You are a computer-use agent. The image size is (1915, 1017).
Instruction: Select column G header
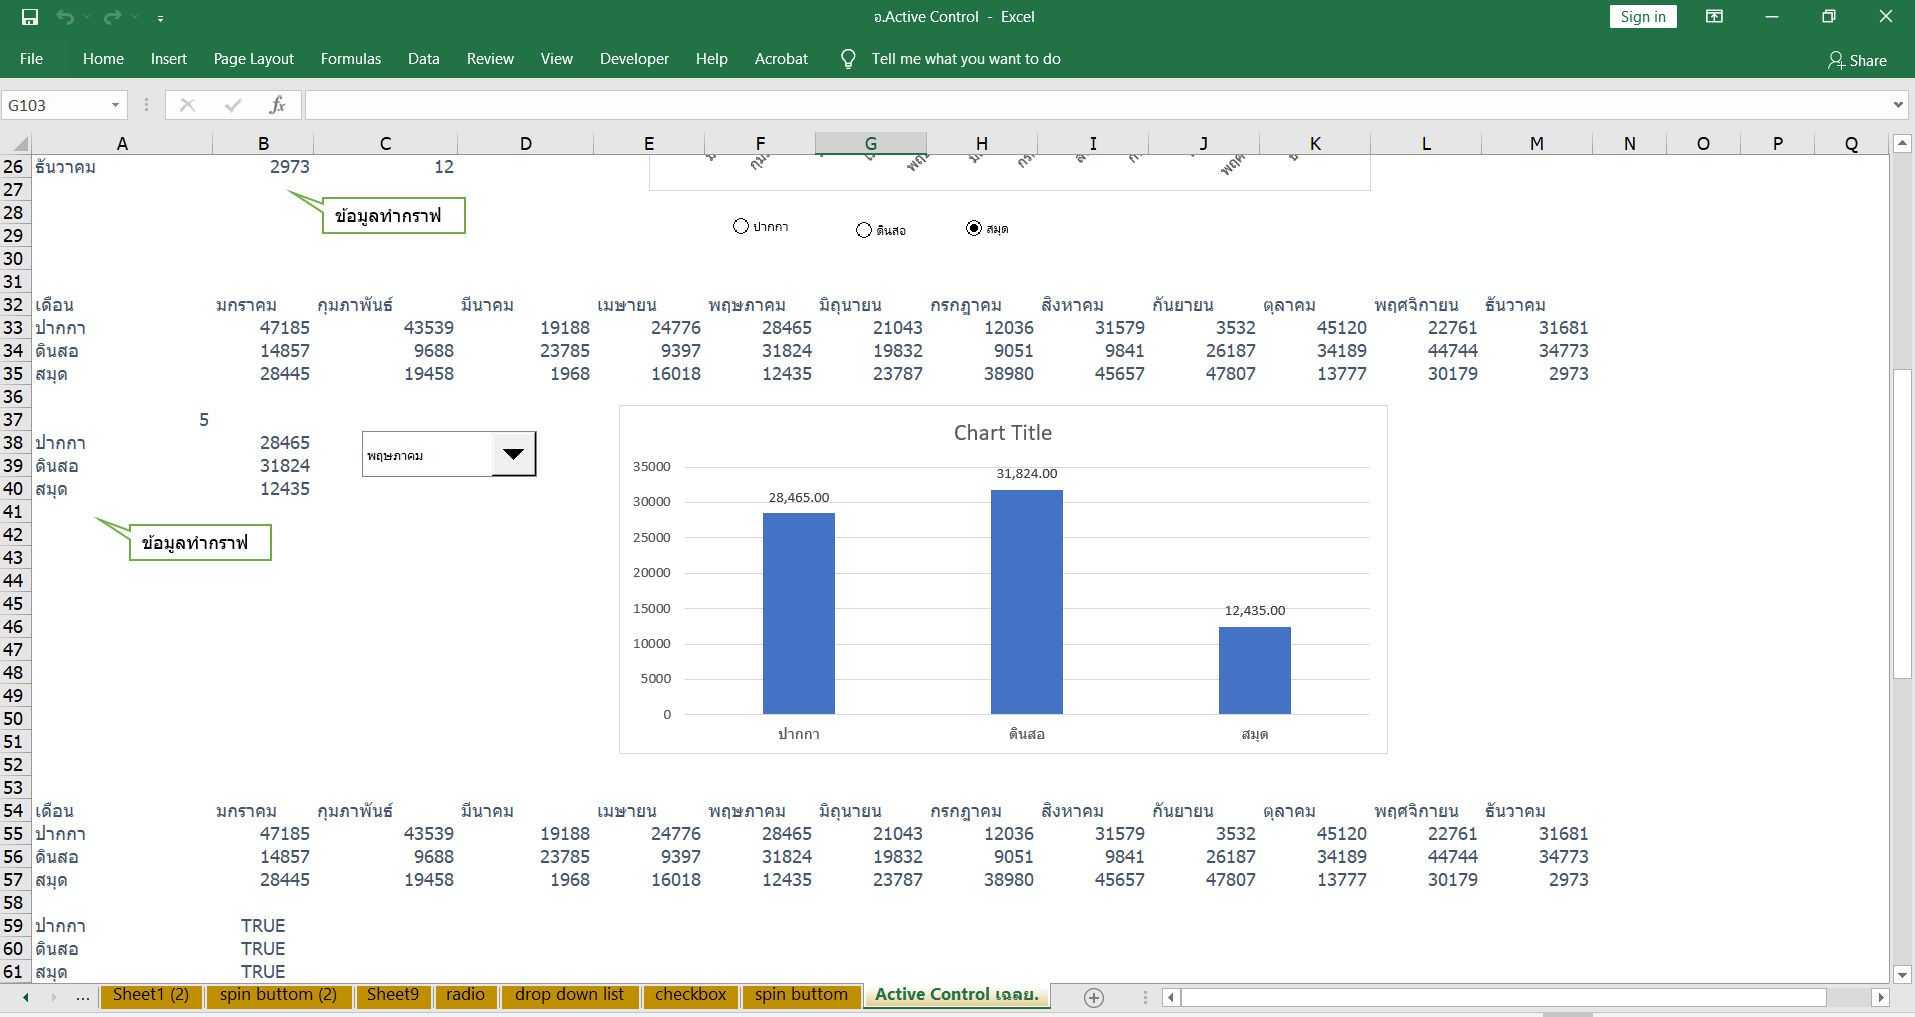(x=871, y=144)
